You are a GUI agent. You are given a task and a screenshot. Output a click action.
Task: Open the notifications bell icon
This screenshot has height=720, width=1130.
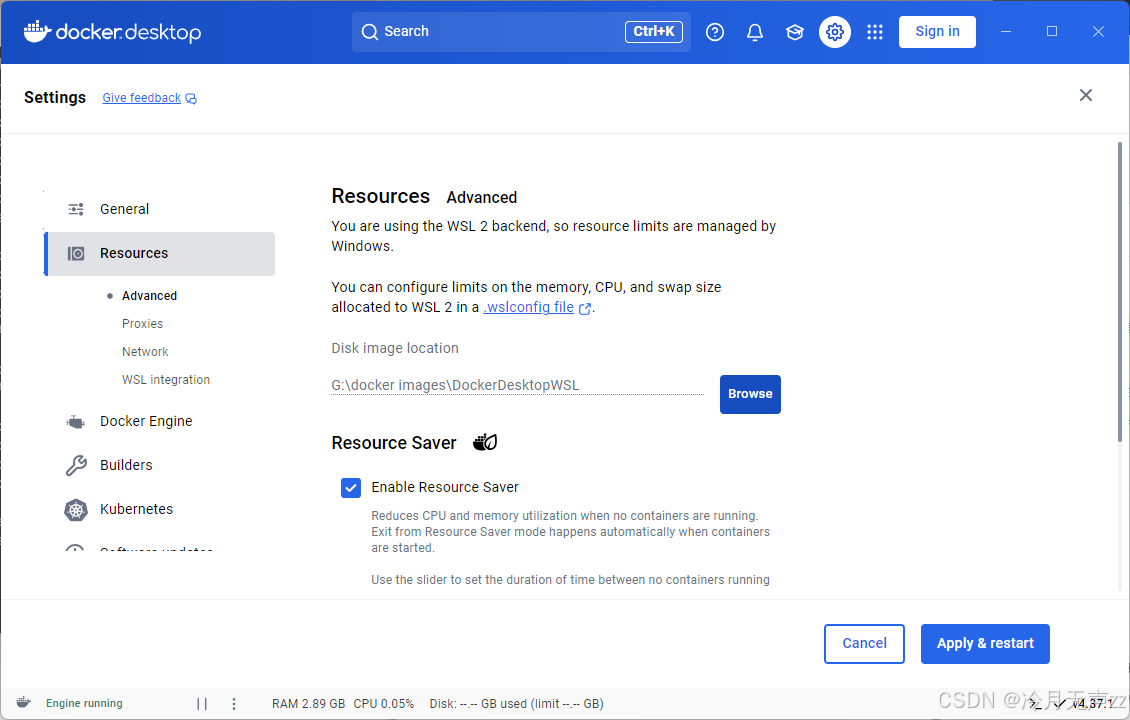click(x=755, y=32)
